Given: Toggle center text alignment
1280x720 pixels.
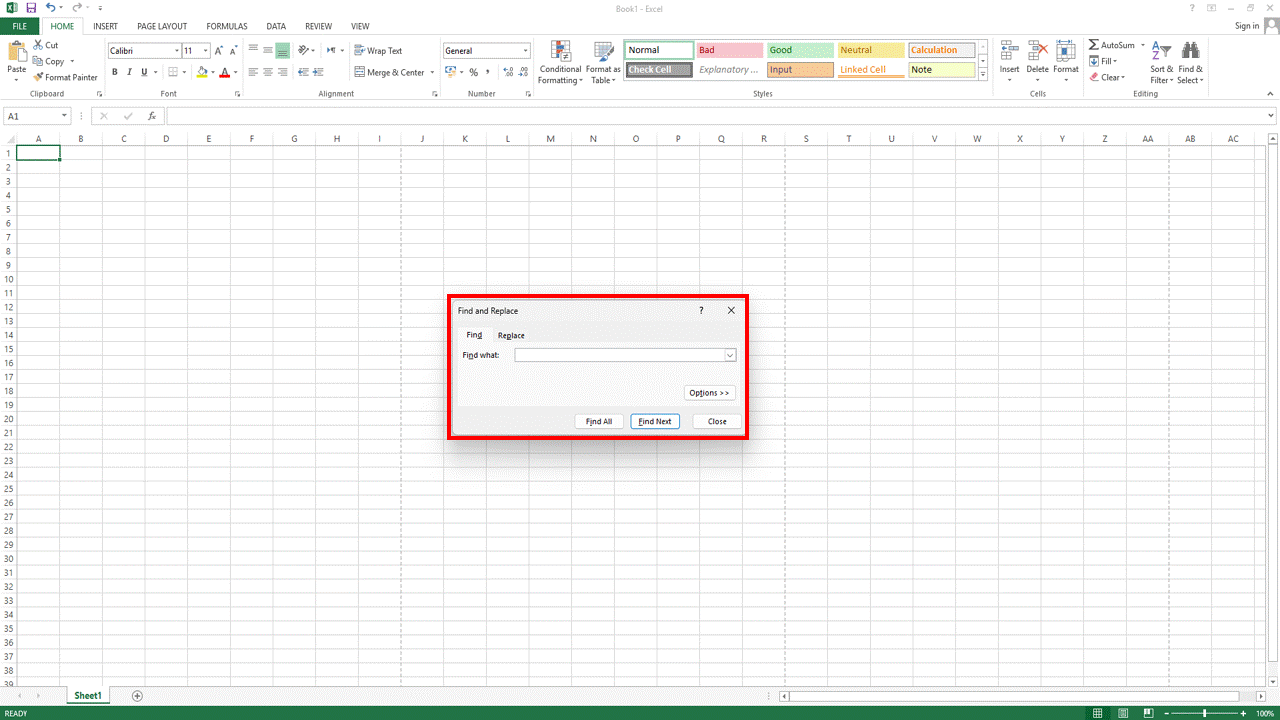Looking at the screenshot, I should [x=268, y=72].
